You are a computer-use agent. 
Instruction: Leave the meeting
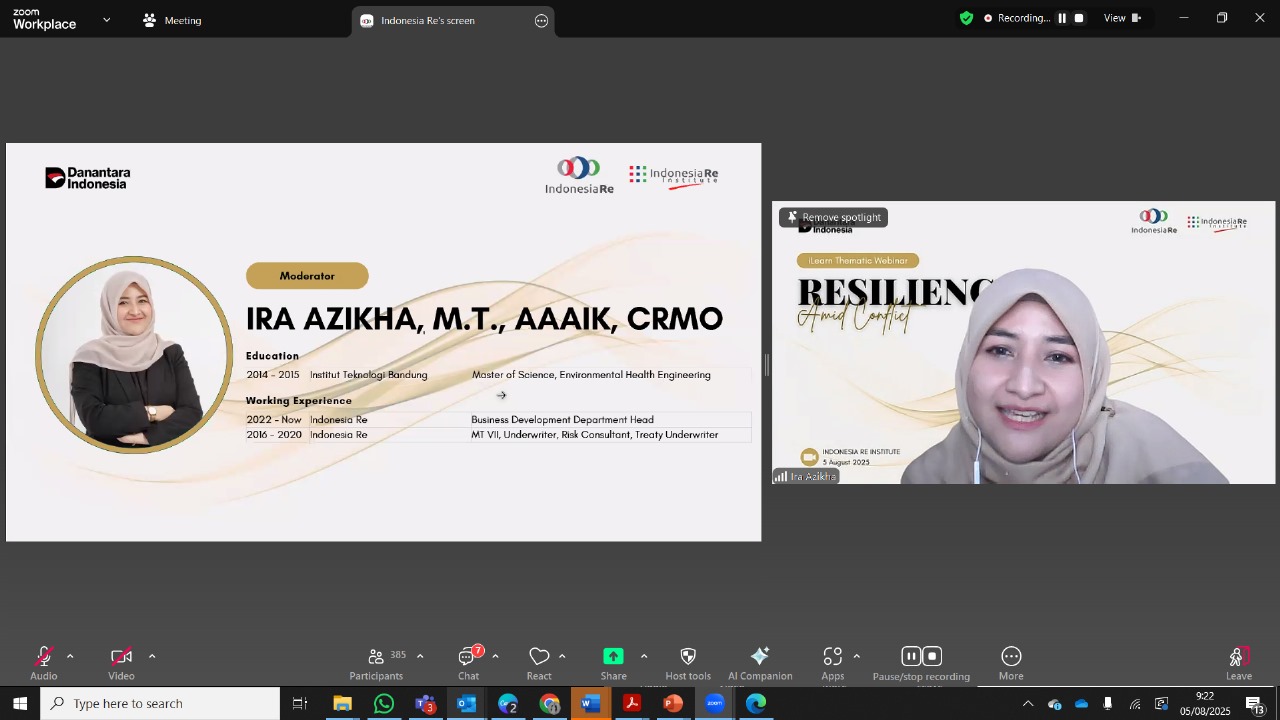point(1239,664)
